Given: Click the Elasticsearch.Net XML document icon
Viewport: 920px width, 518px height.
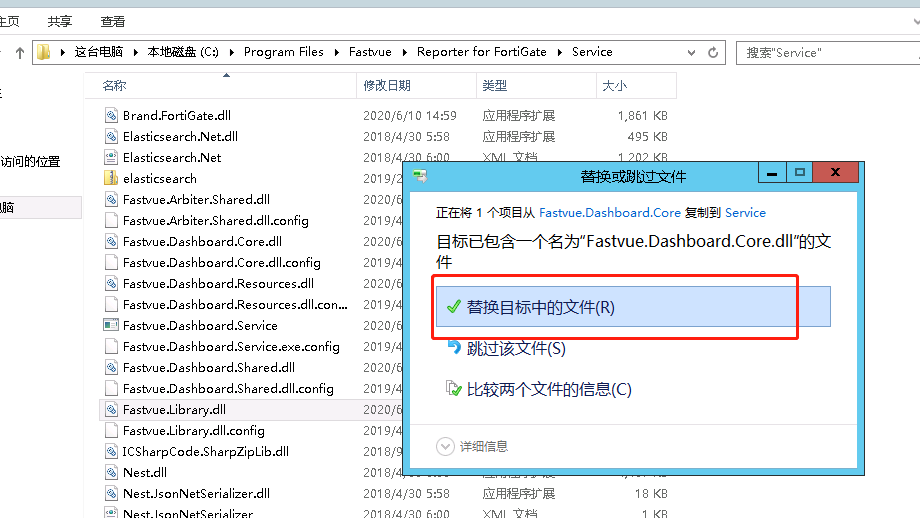Looking at the screenshot, I should 111,157.
